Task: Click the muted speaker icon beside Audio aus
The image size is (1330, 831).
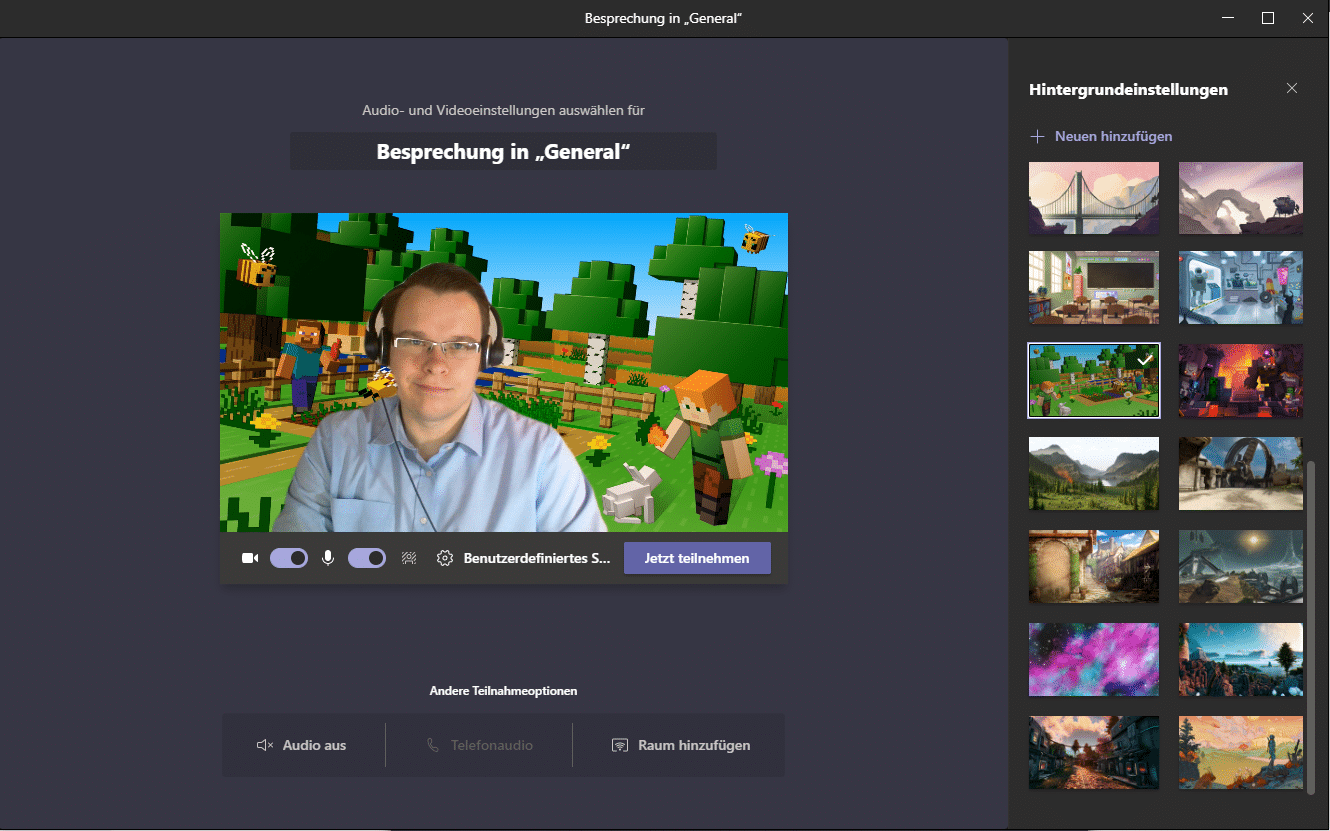Action: pyautogui.click(x=265, y=745)
